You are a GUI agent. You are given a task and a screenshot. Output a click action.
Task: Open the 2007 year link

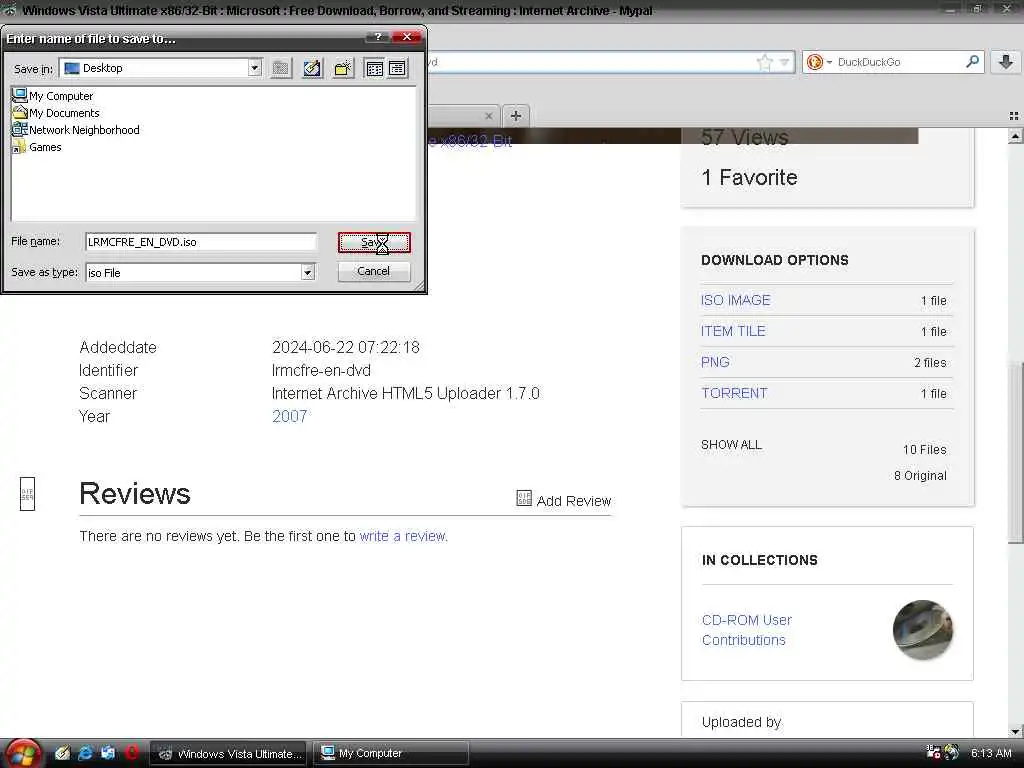pyautogui.click(x=289, y=416)
